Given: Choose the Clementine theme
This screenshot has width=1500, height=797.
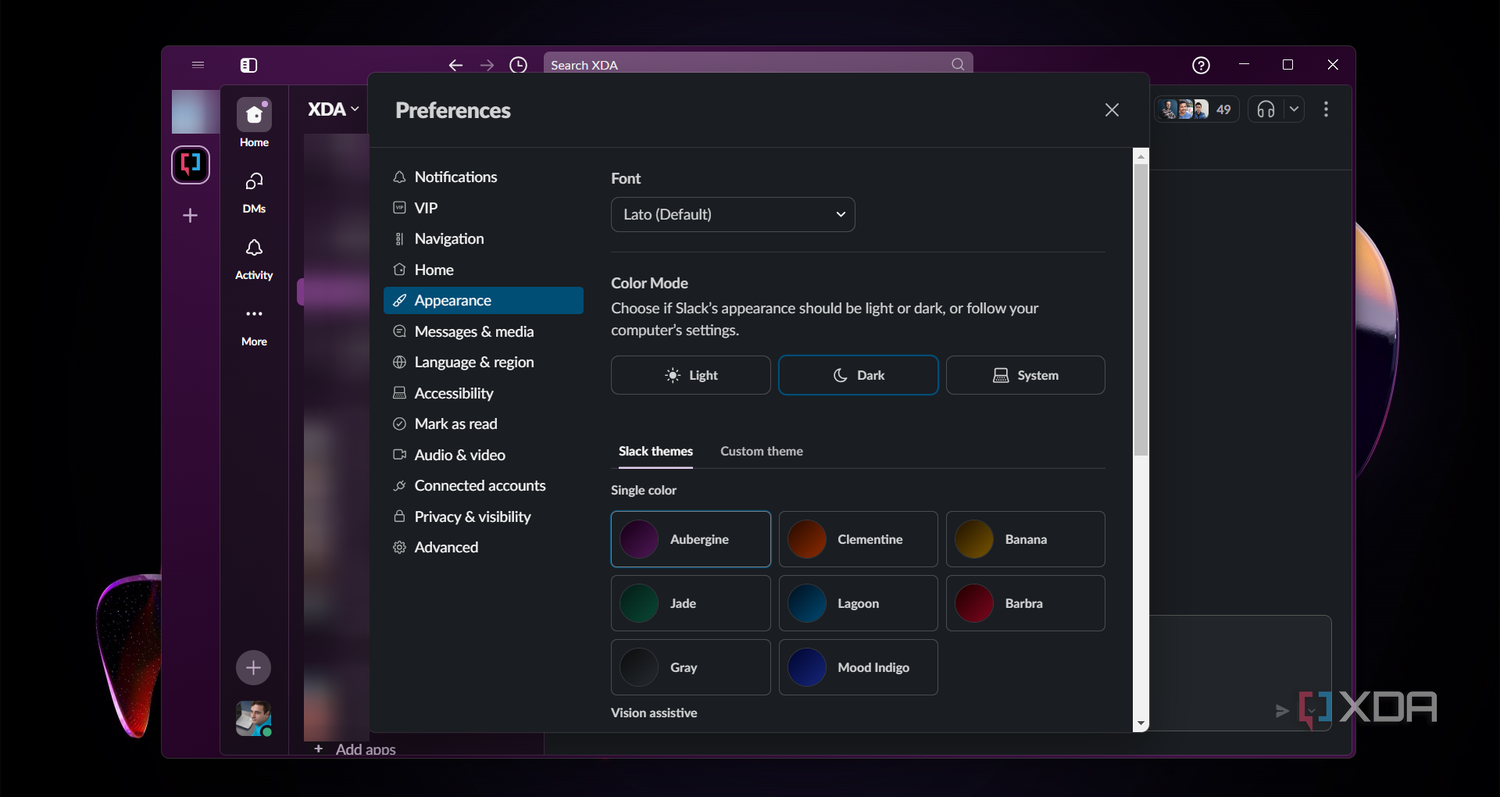Looking at the screenshot, I should coord(858,539).
